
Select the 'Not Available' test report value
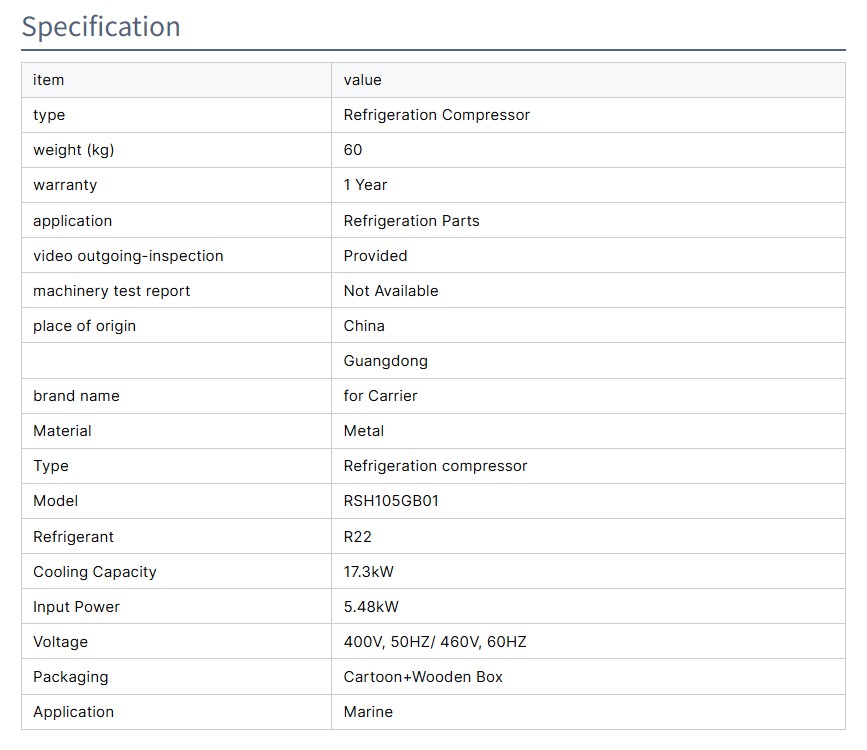[391, 291]
